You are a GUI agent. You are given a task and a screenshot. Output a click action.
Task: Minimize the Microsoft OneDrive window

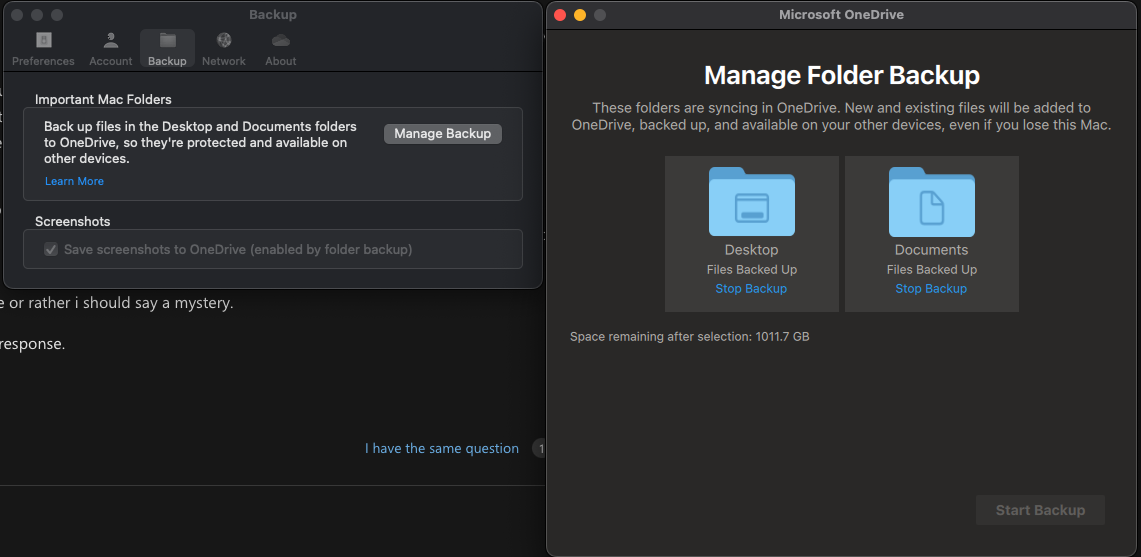point(580,15)
